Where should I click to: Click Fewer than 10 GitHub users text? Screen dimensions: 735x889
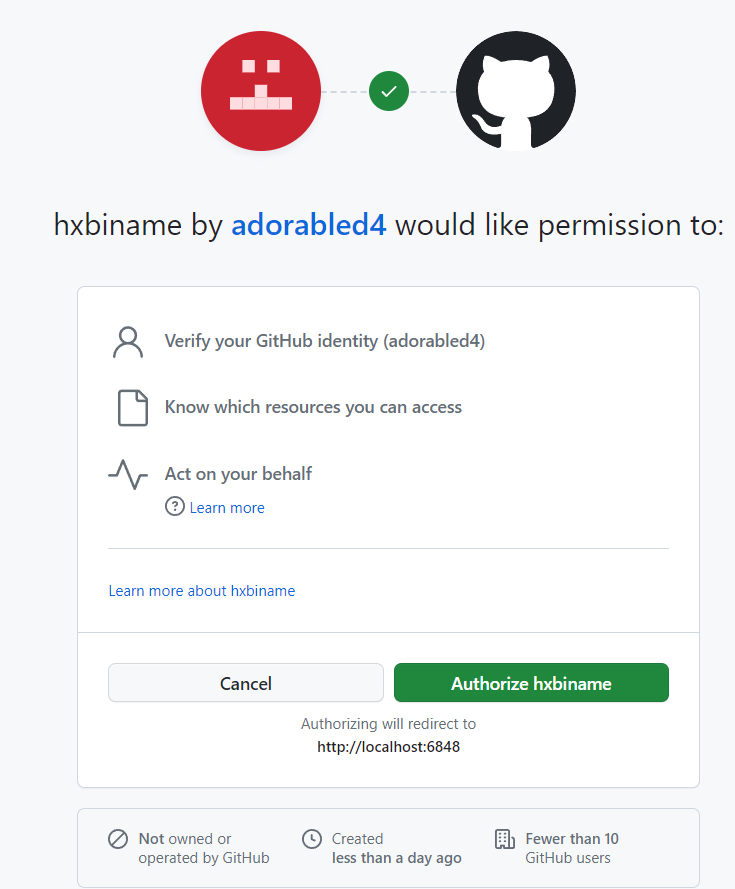[x=571, y=848]
